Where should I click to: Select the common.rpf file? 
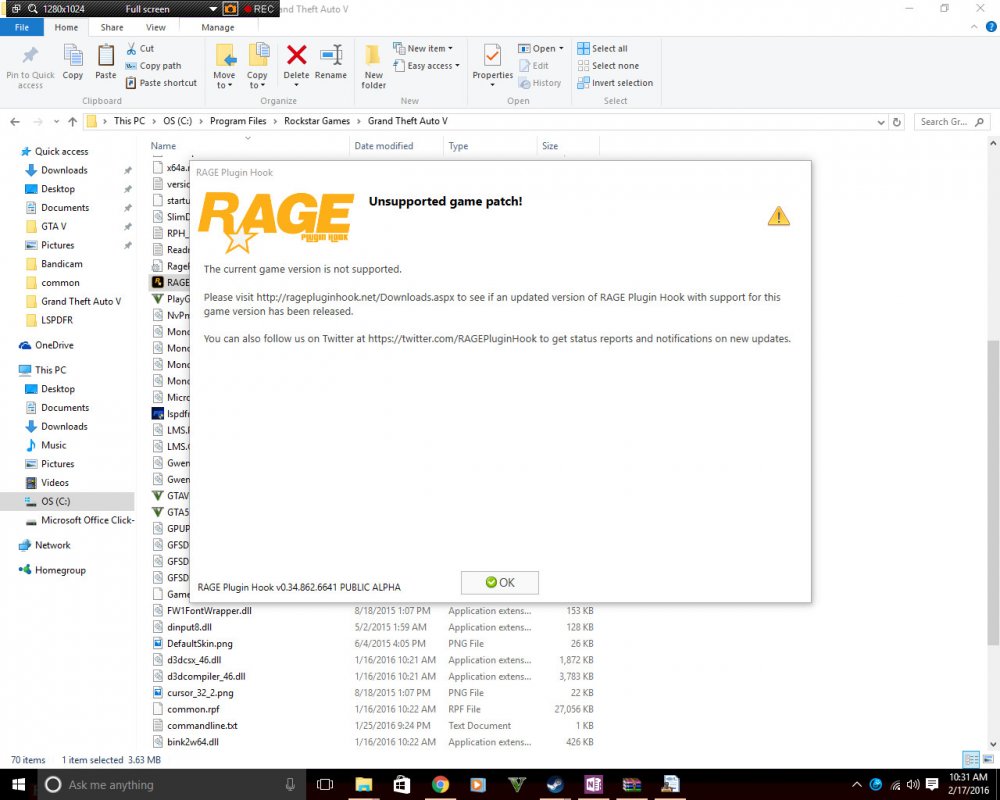point(193,709)
